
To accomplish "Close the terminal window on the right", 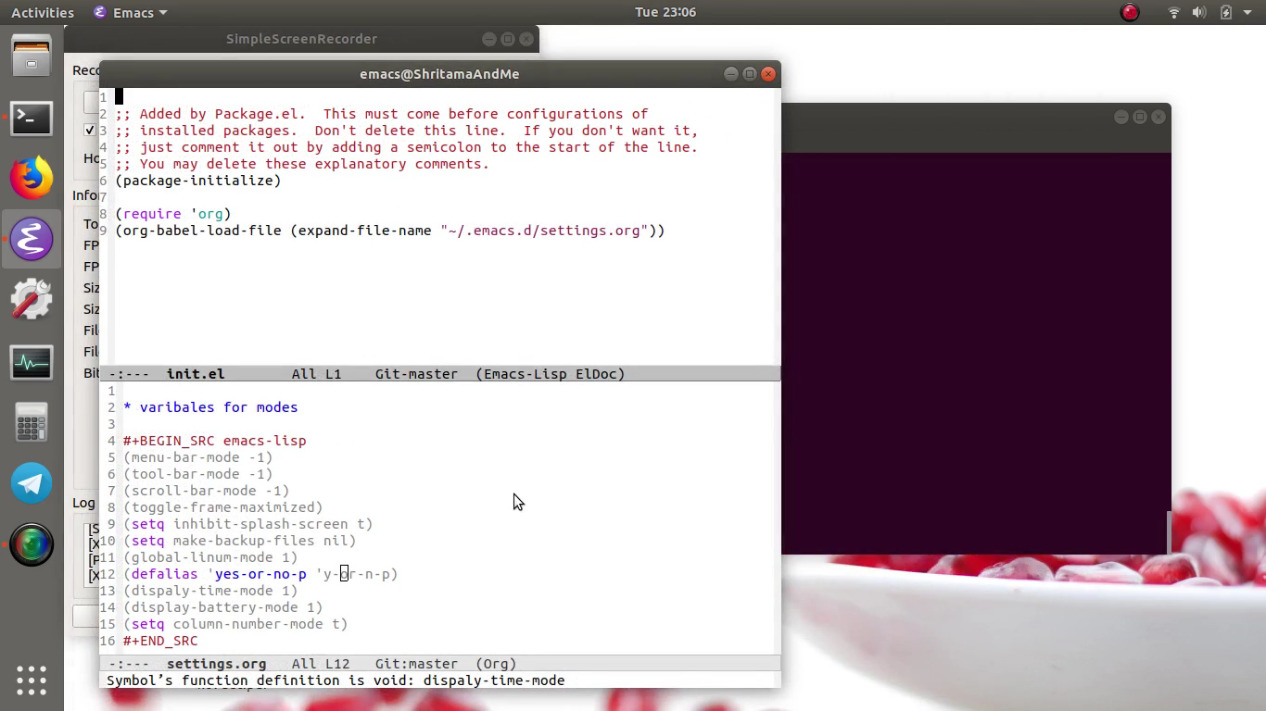I will pyautogui.click(x=1158, y=117).
